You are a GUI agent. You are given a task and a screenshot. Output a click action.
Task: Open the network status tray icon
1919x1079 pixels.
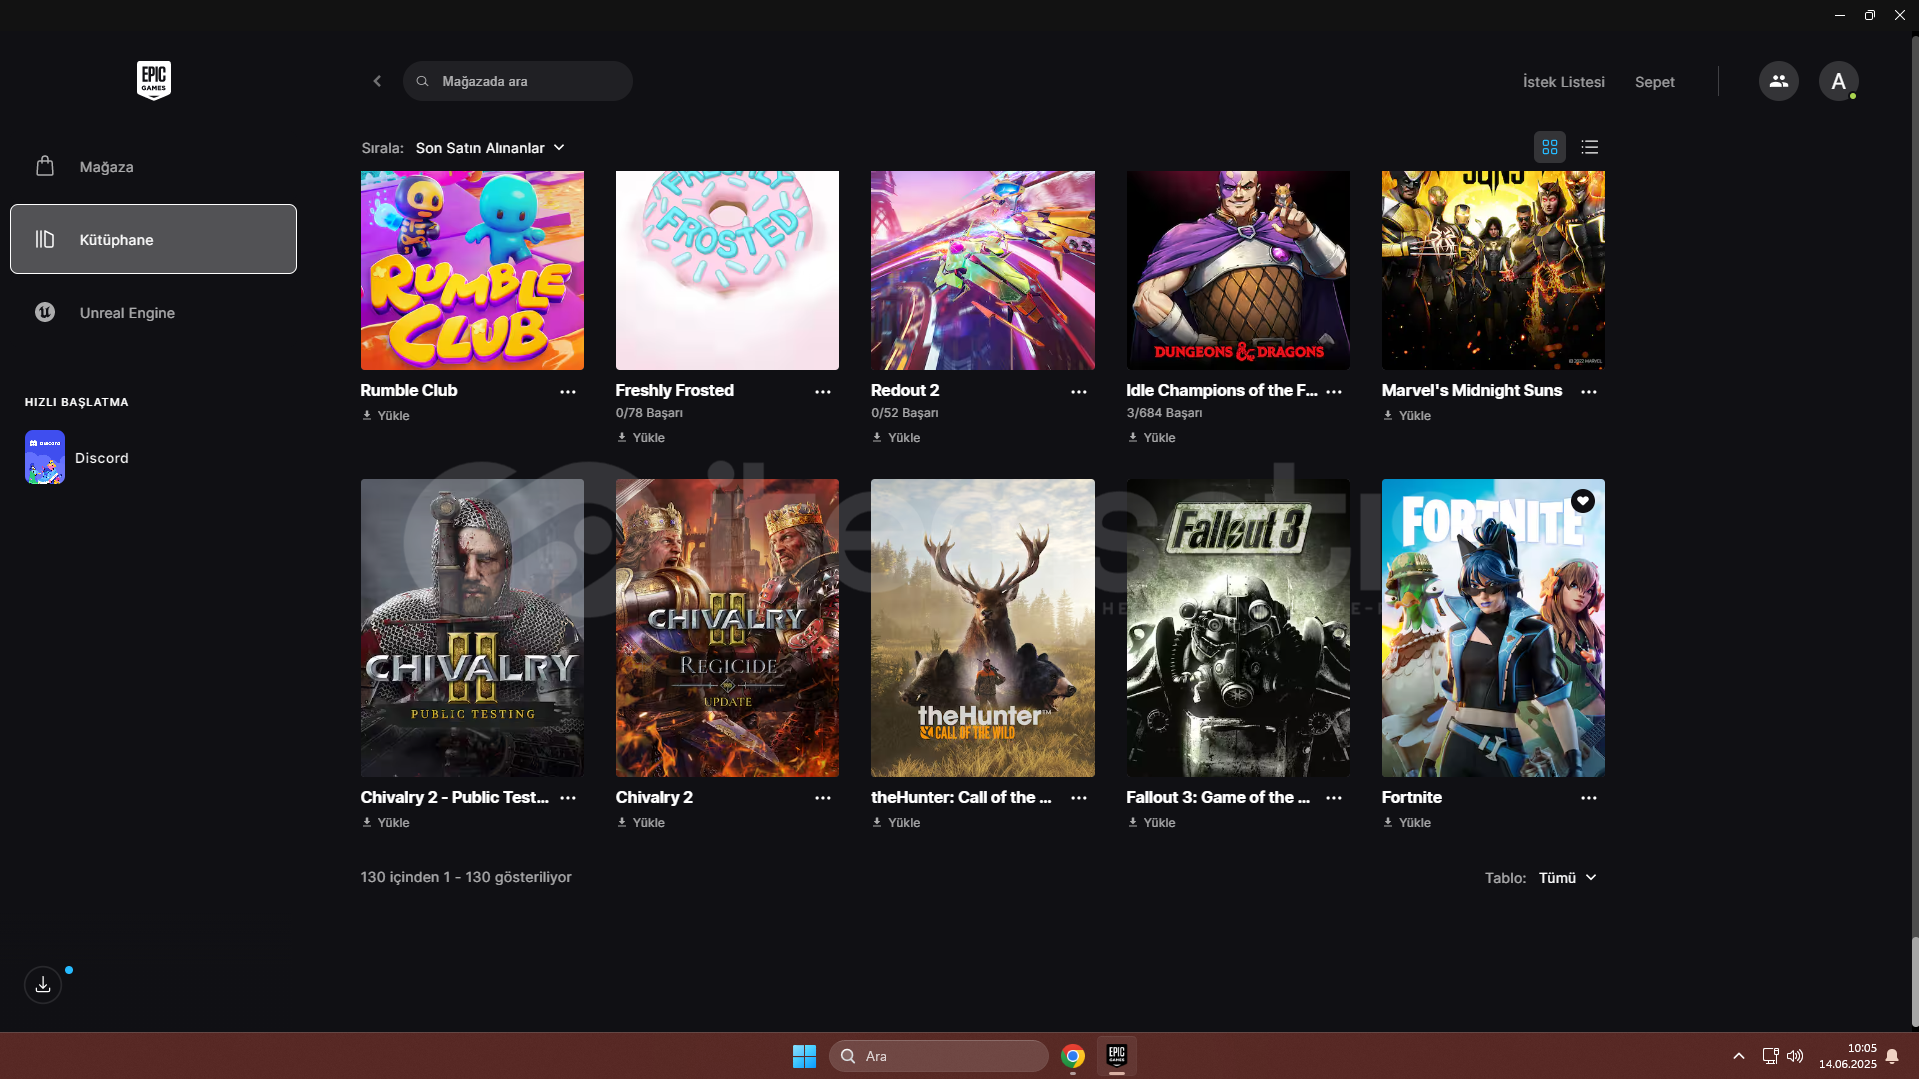coord(1770,1056)
